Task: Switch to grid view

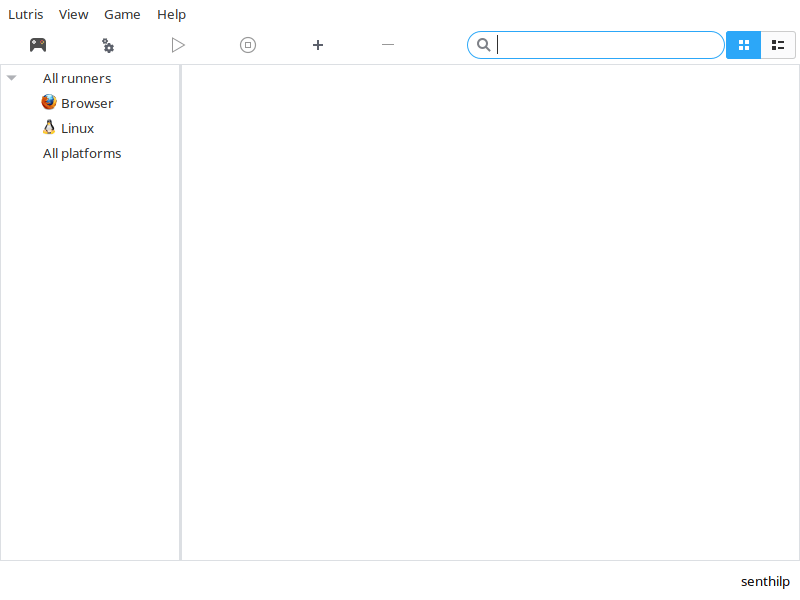Action: (x=743, y=45)
